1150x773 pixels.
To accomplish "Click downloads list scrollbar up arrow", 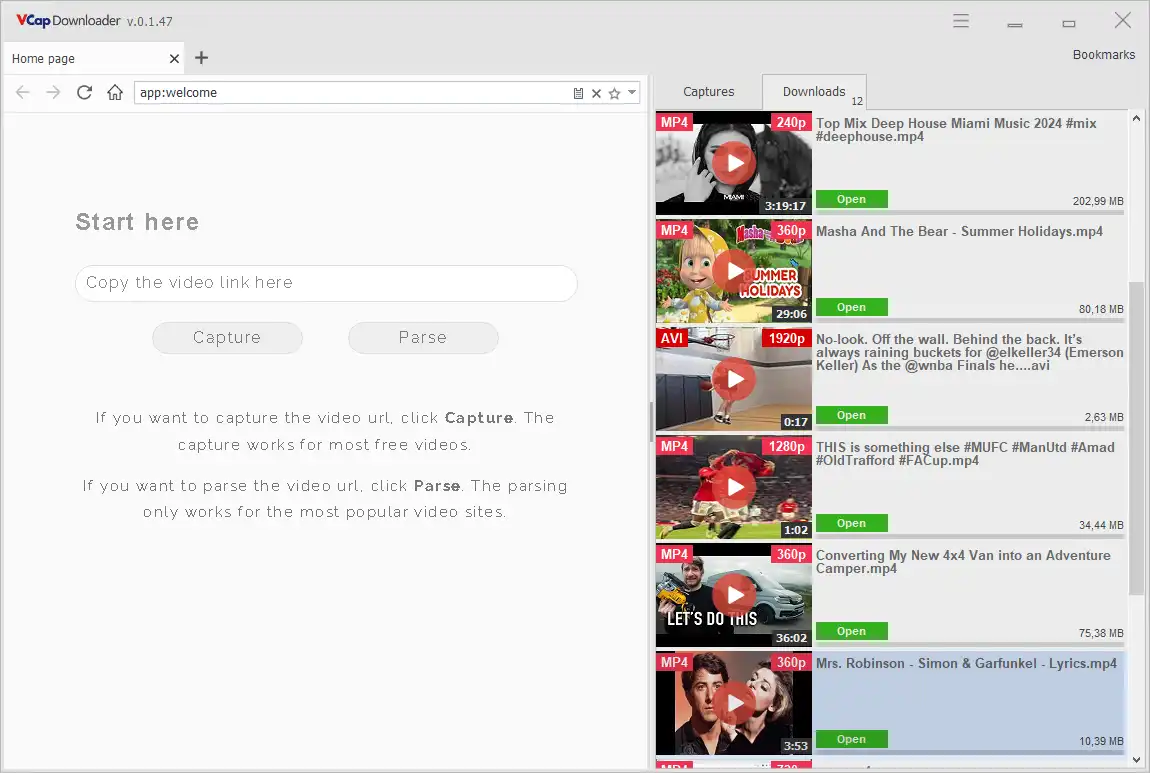I will 1136,118.
